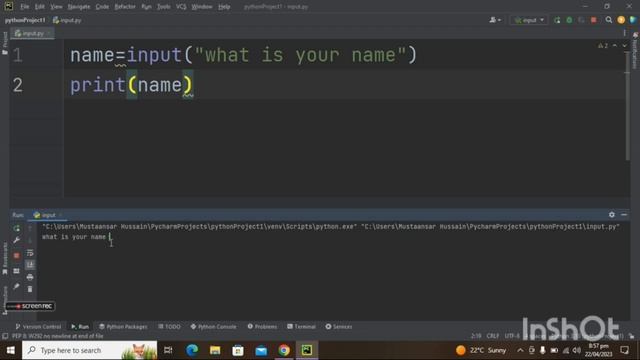
Task: Toggle Notifications side panel
Action: point(635,51)
